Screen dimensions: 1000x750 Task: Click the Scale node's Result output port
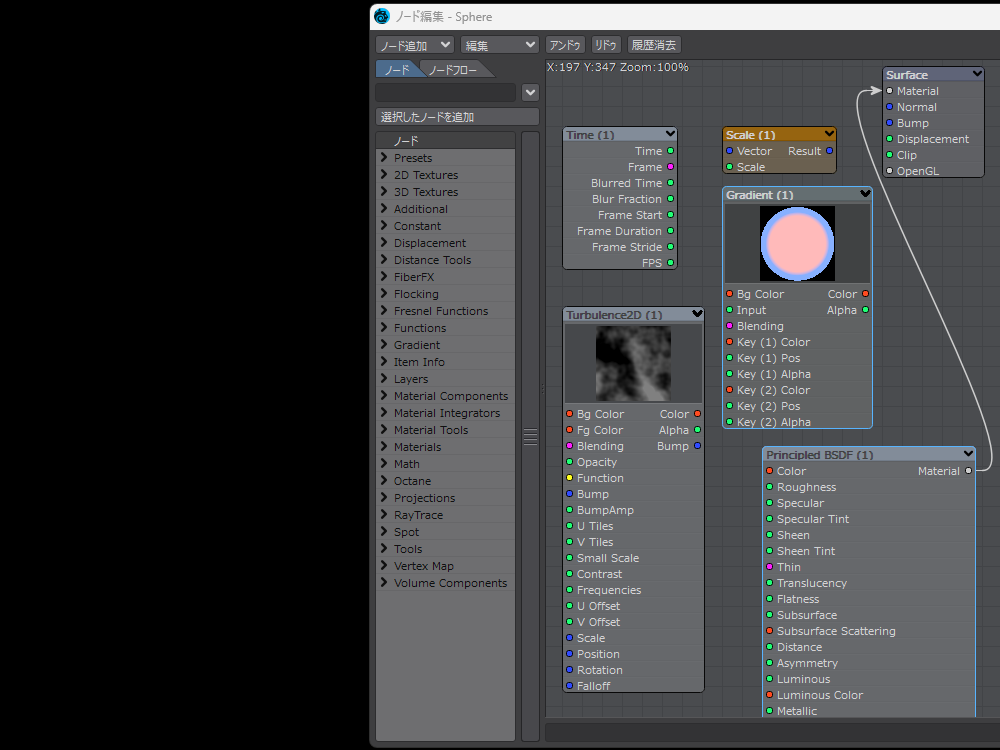pos(829,151)
